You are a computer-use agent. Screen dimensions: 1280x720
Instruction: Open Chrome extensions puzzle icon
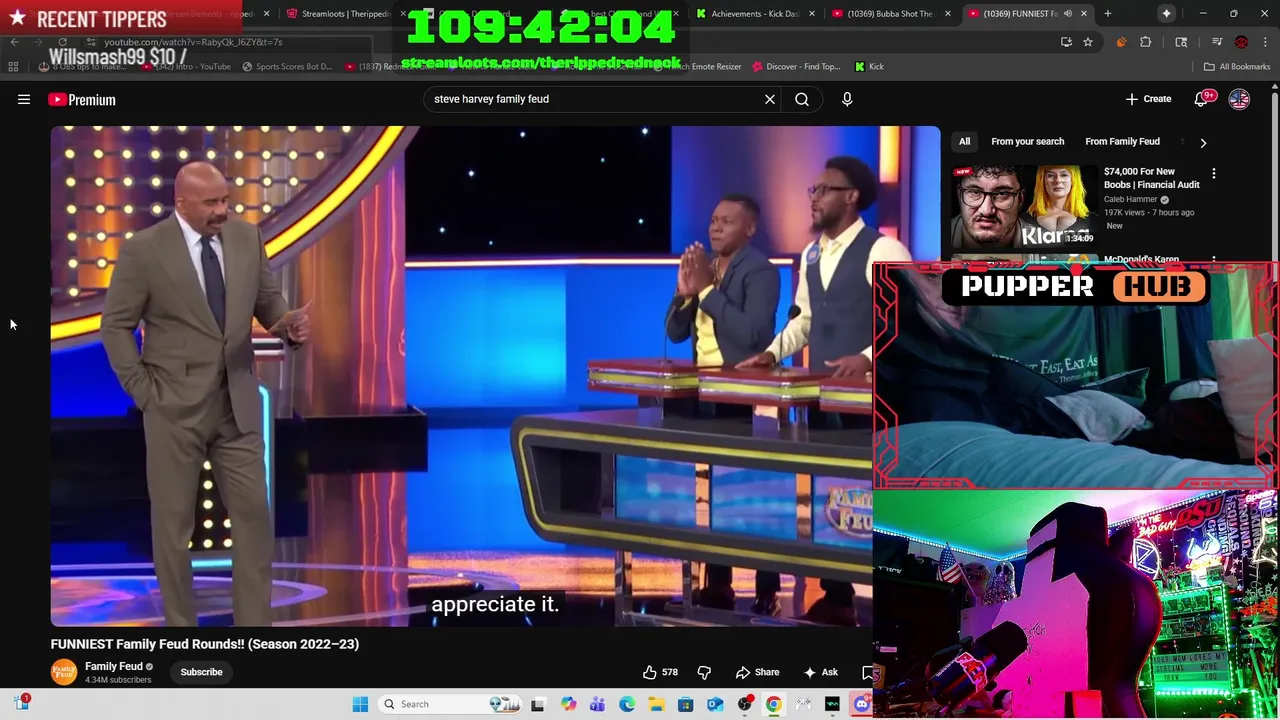[x=1146, y=42]
